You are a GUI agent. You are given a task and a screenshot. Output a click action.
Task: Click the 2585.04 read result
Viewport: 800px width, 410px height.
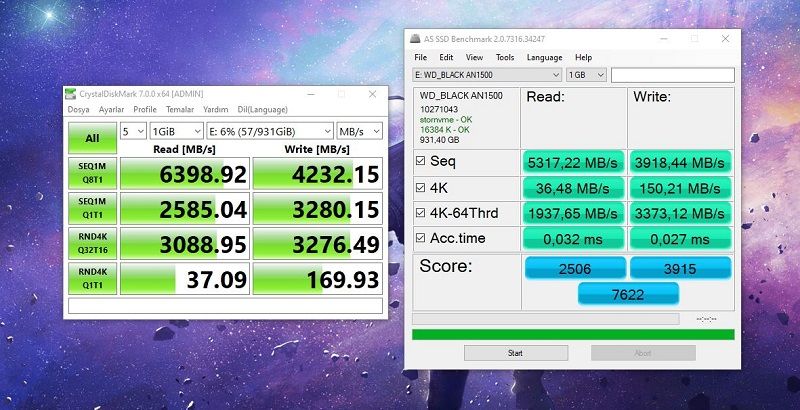185,209
